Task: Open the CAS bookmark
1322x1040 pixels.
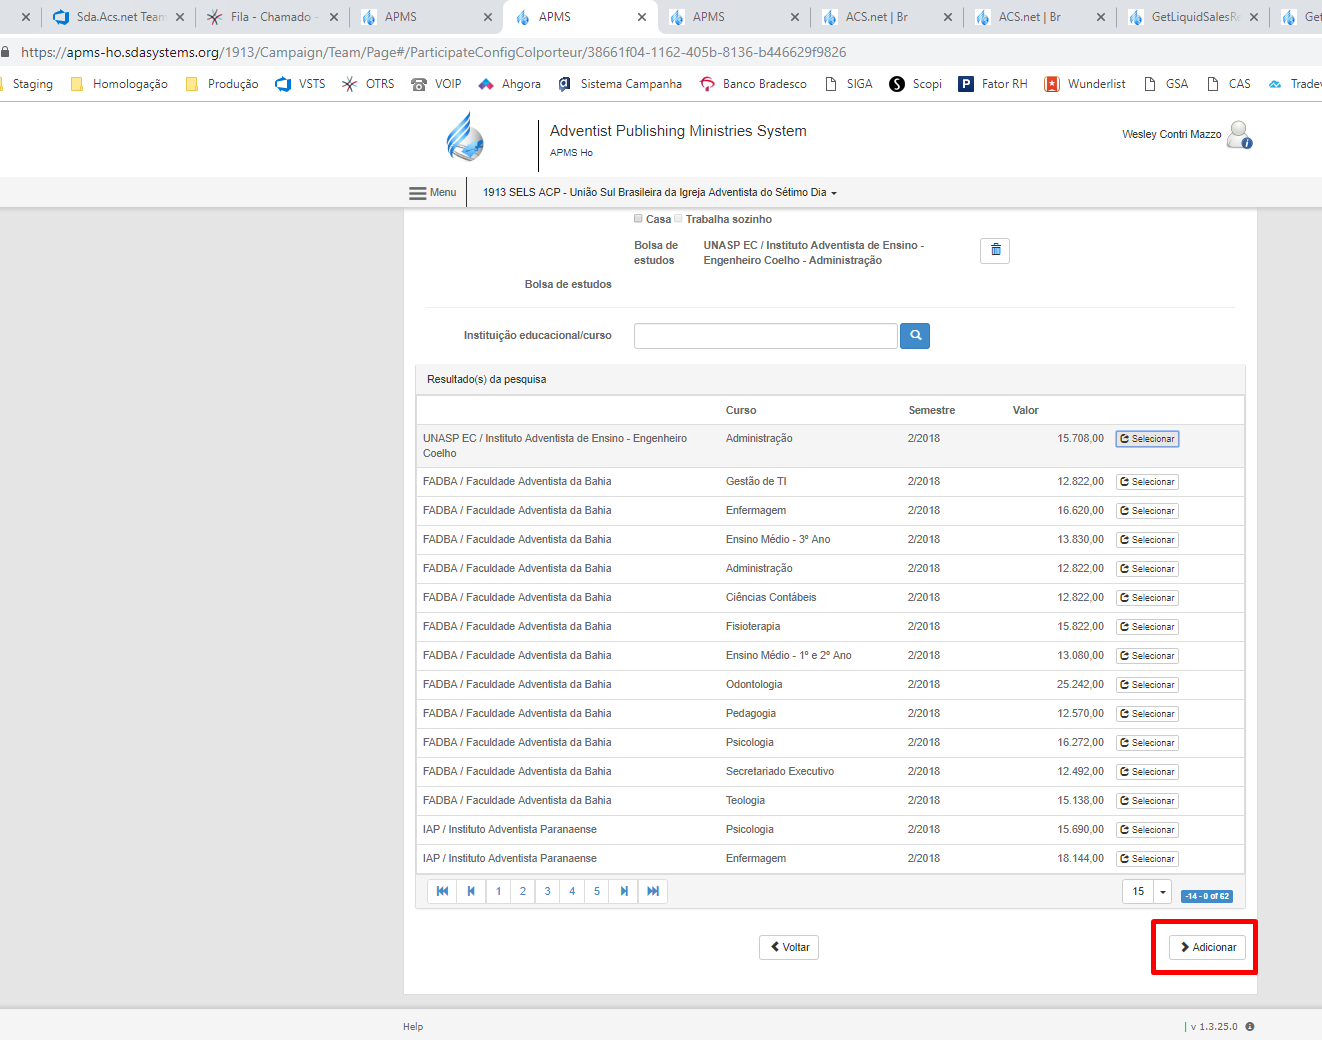Action: click(x=1228, y=84)
